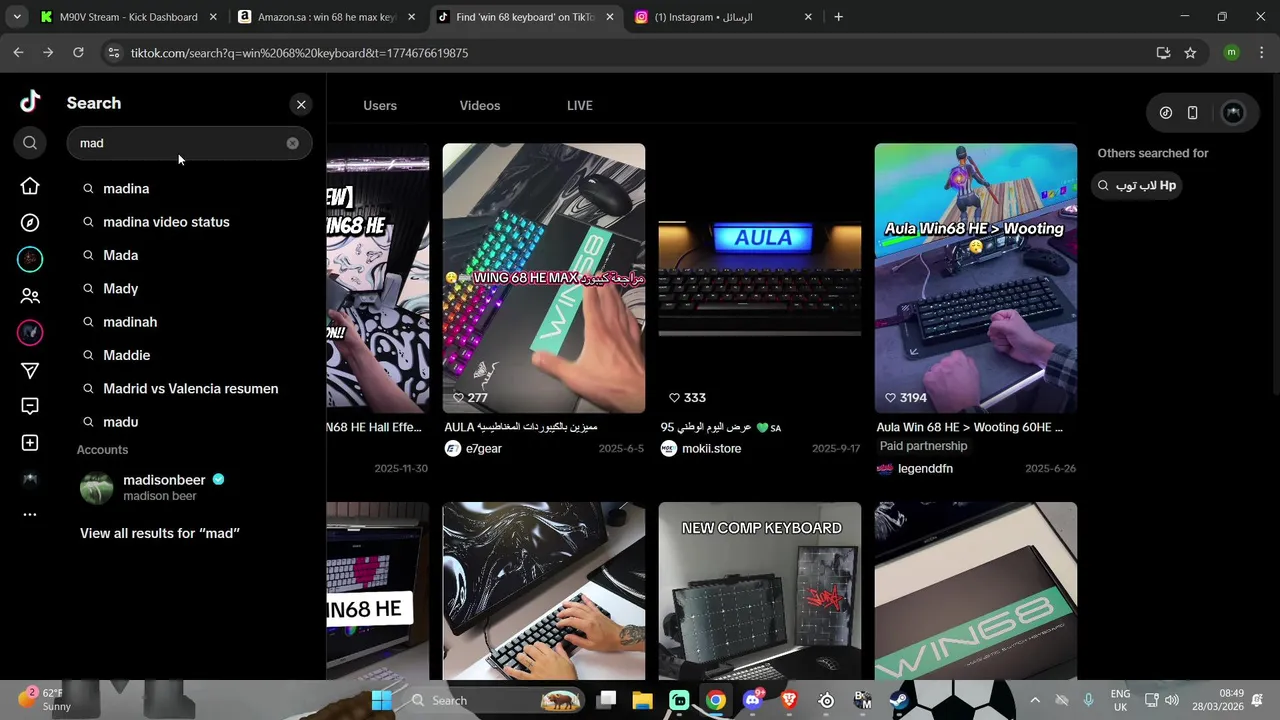Close the Search panel

click(x=301, y=104)
